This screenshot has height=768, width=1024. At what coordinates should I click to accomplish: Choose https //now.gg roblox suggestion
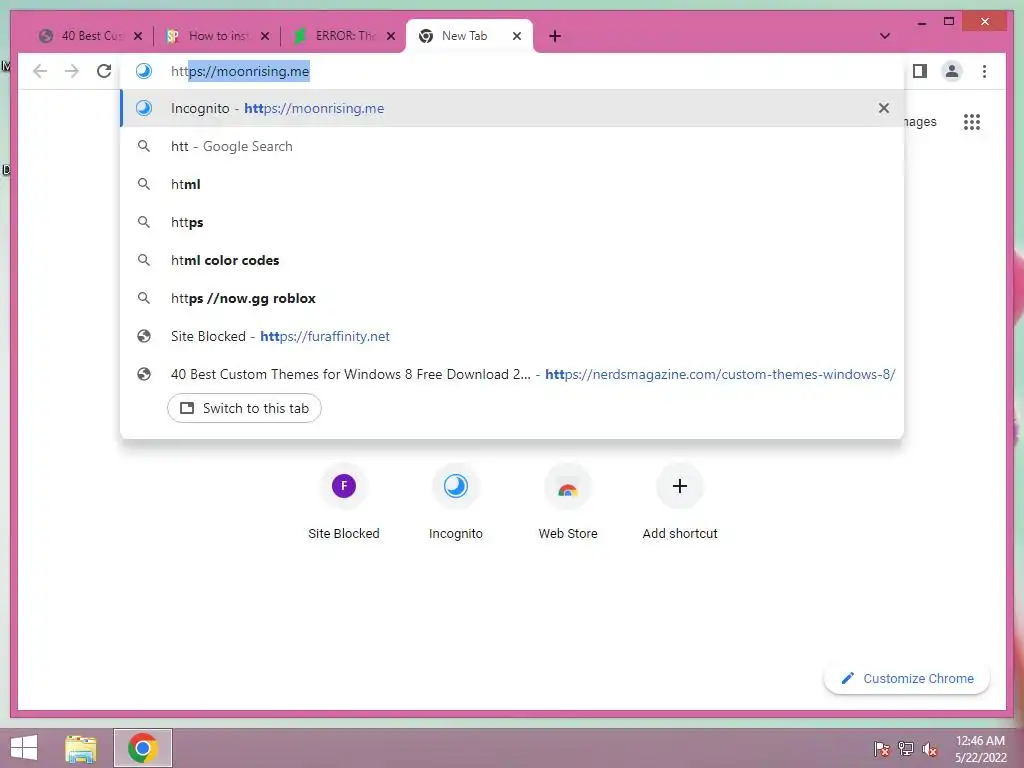[512, 298]
